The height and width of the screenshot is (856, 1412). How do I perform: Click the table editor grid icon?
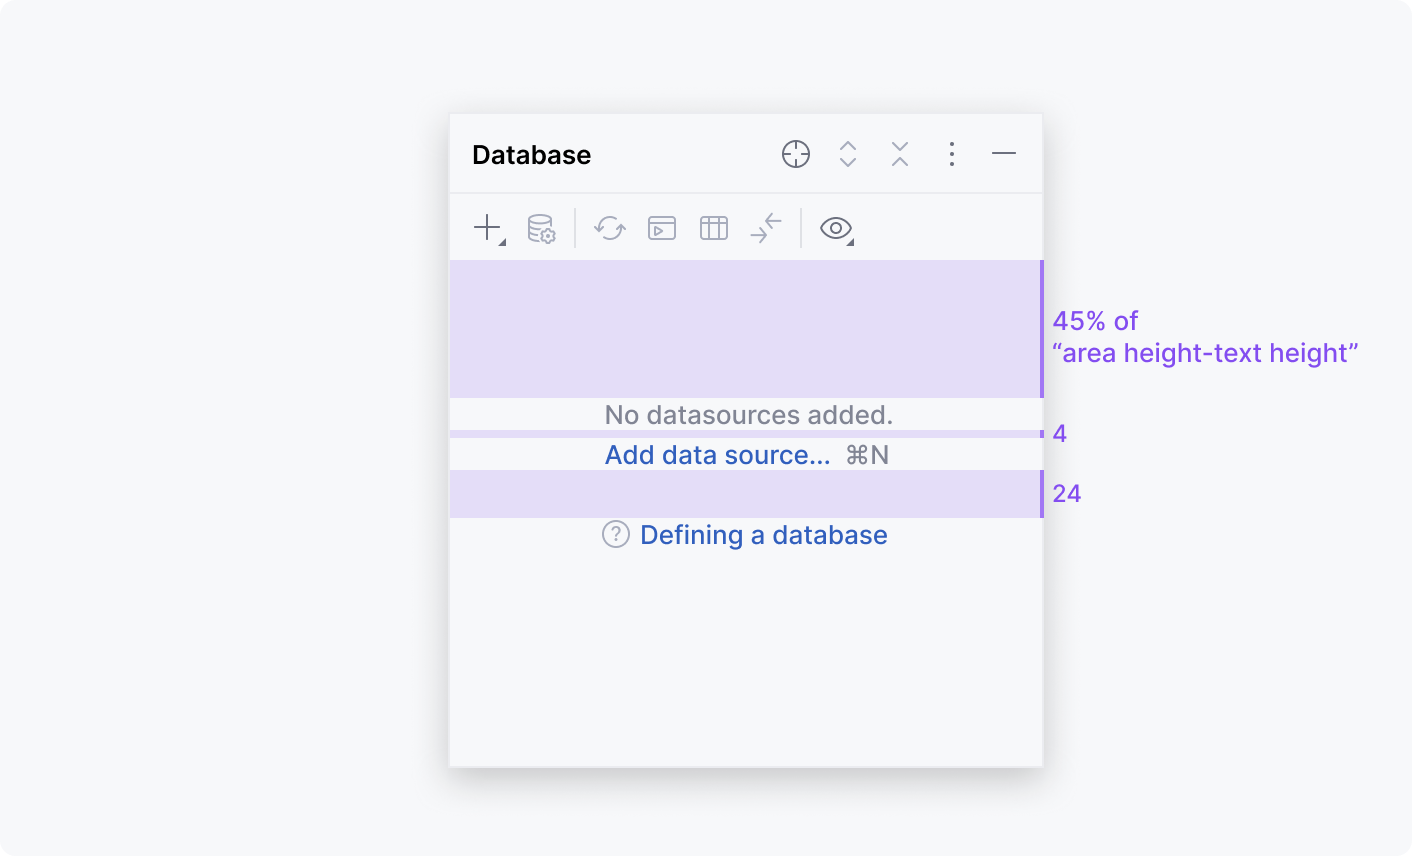click(x=714, y=229)
